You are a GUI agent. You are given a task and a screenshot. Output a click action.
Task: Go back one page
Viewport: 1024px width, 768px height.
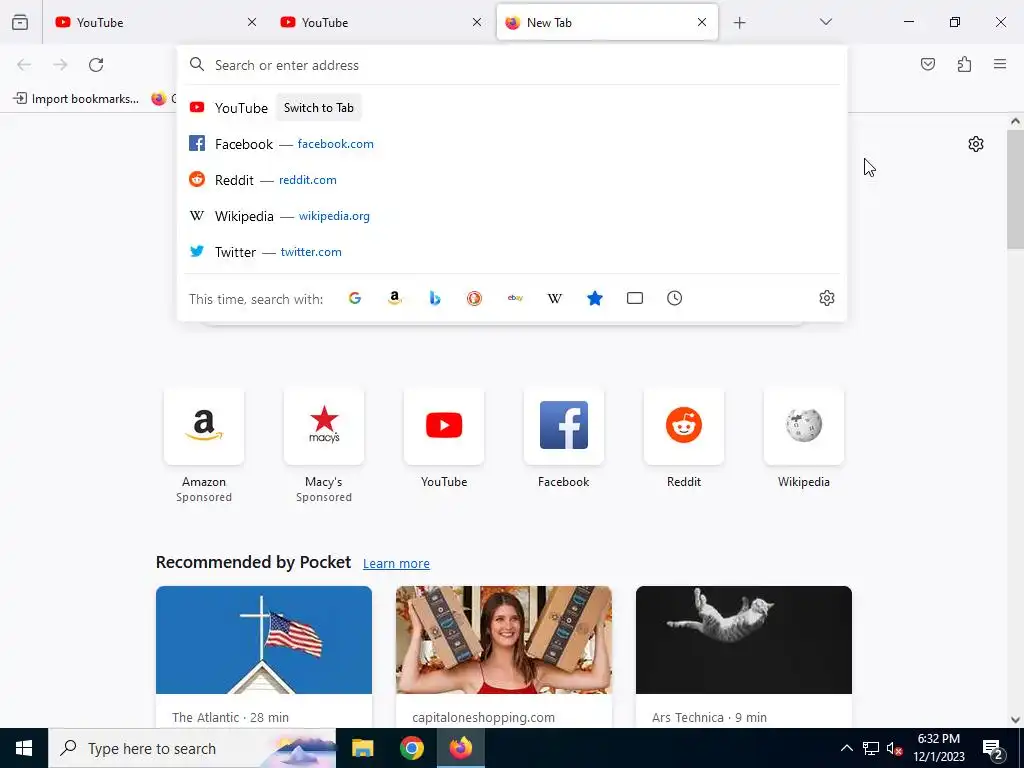24,65
